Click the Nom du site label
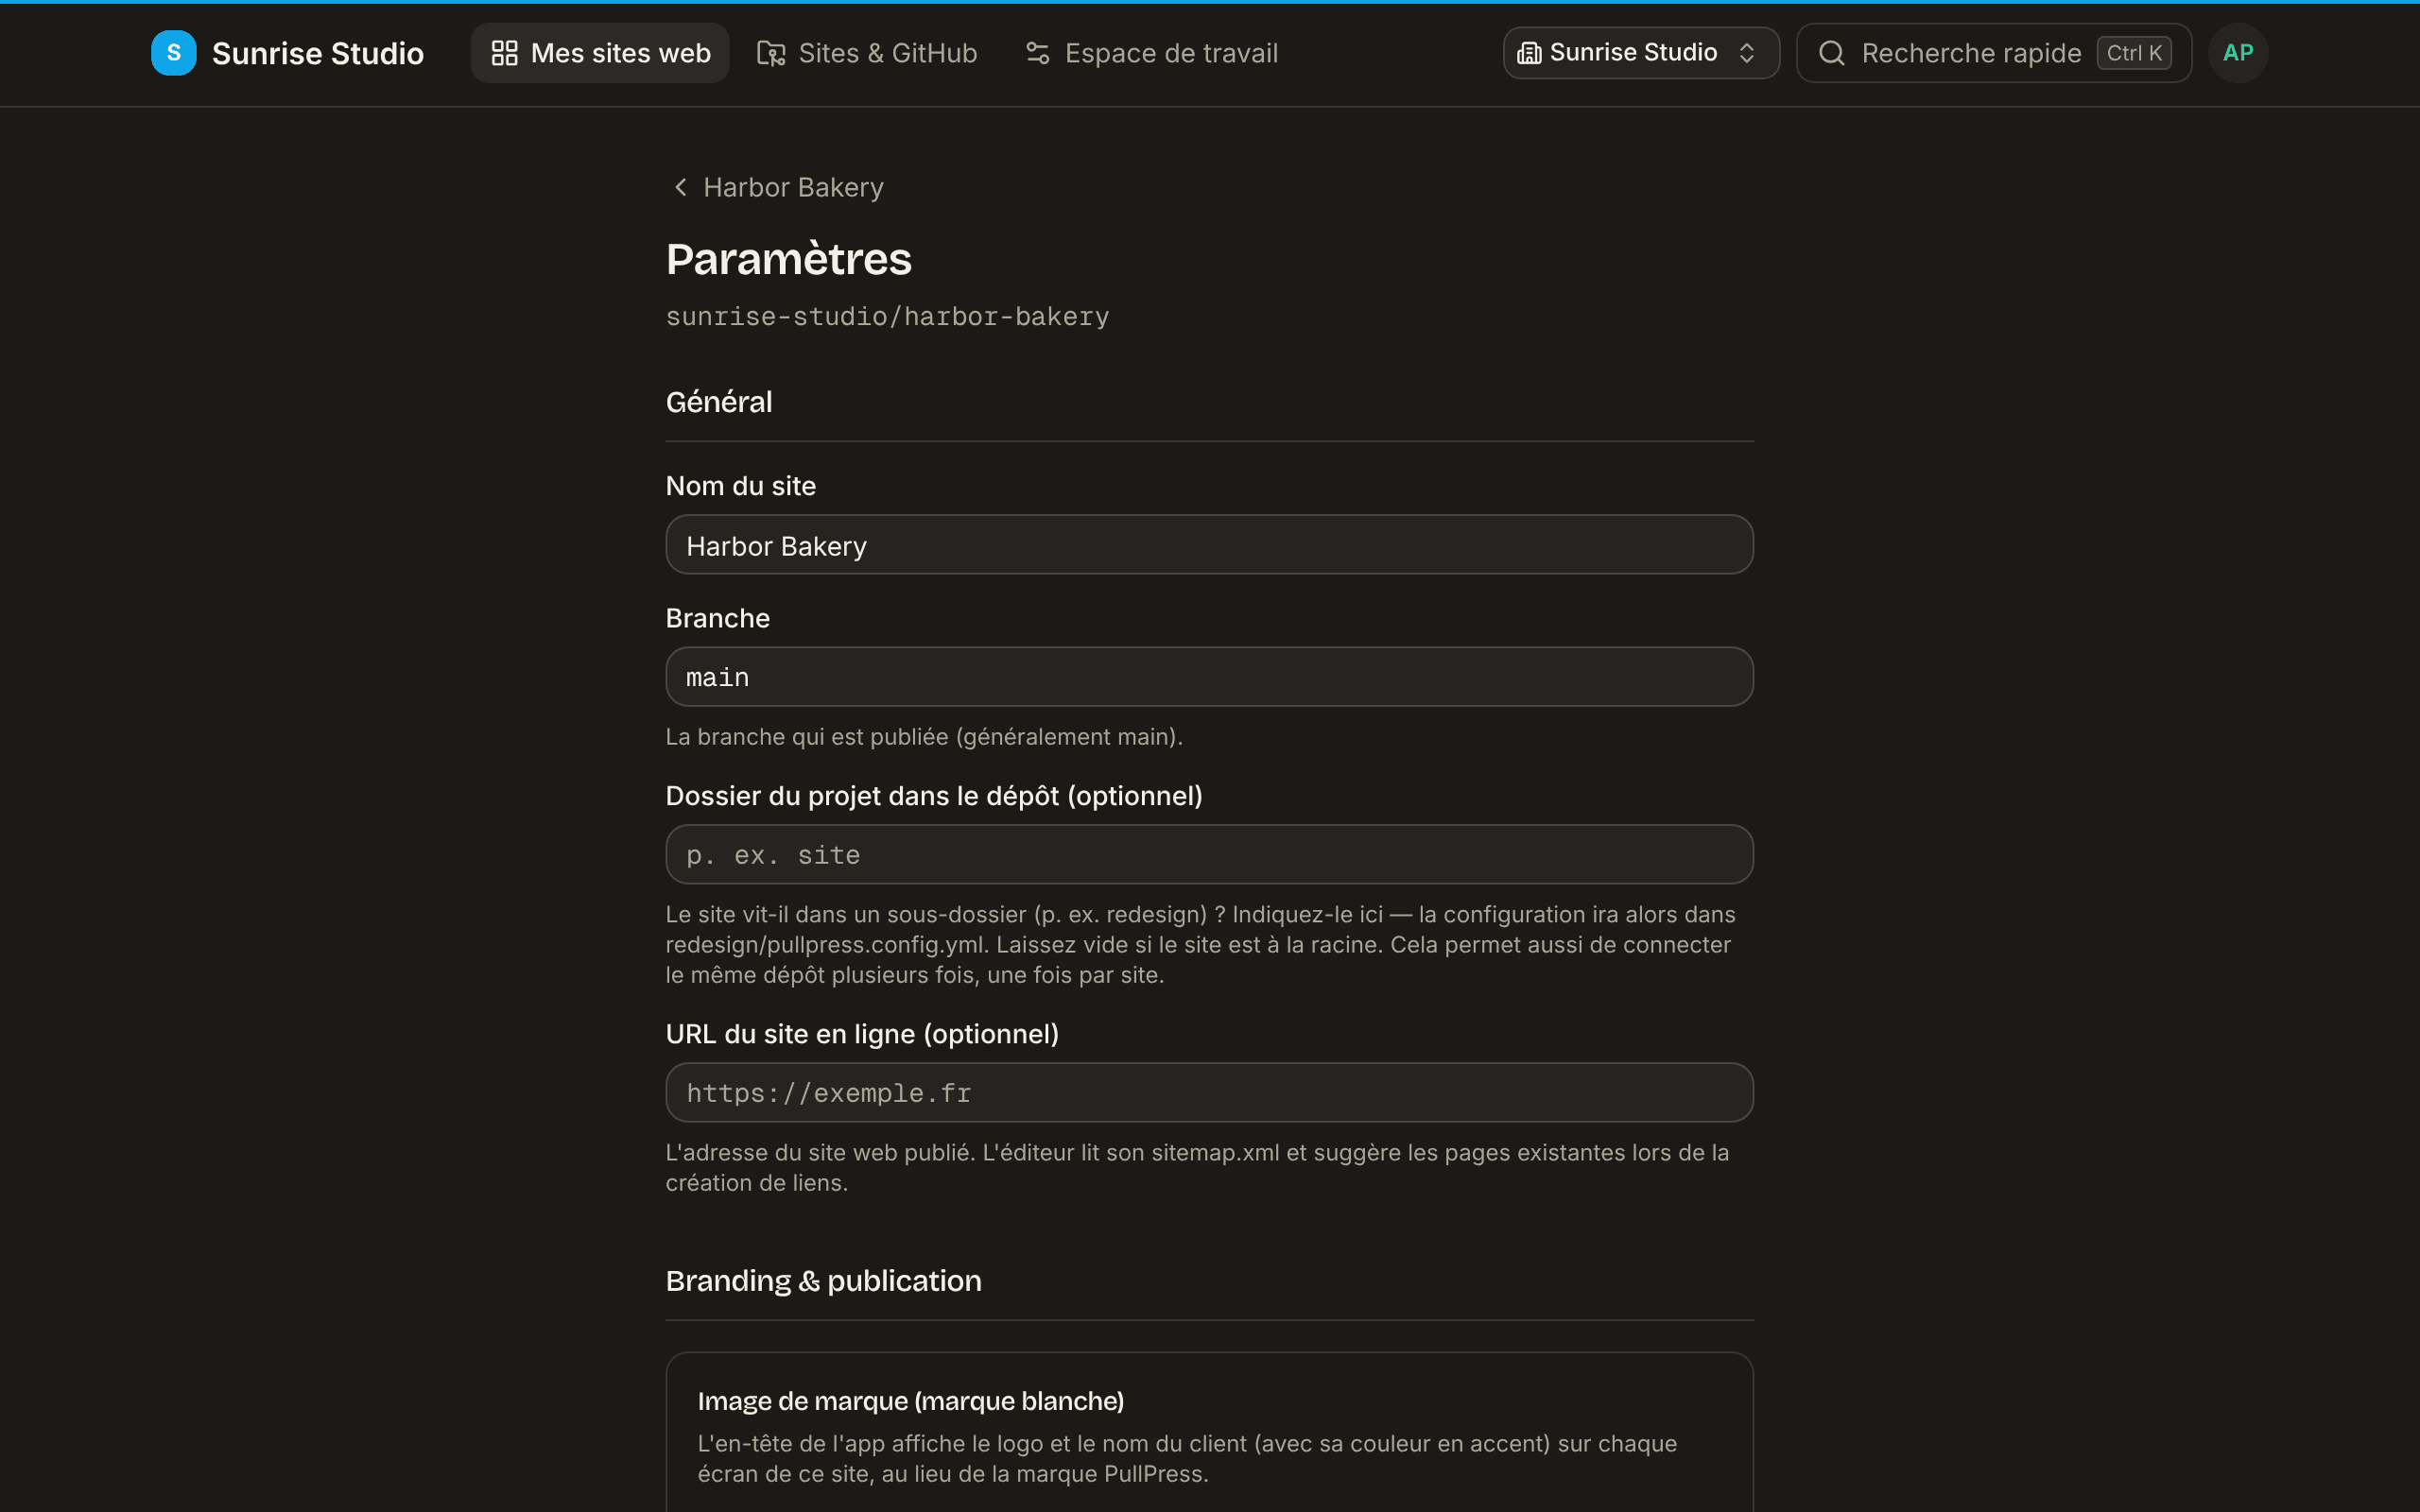 [x=741, y=486]
